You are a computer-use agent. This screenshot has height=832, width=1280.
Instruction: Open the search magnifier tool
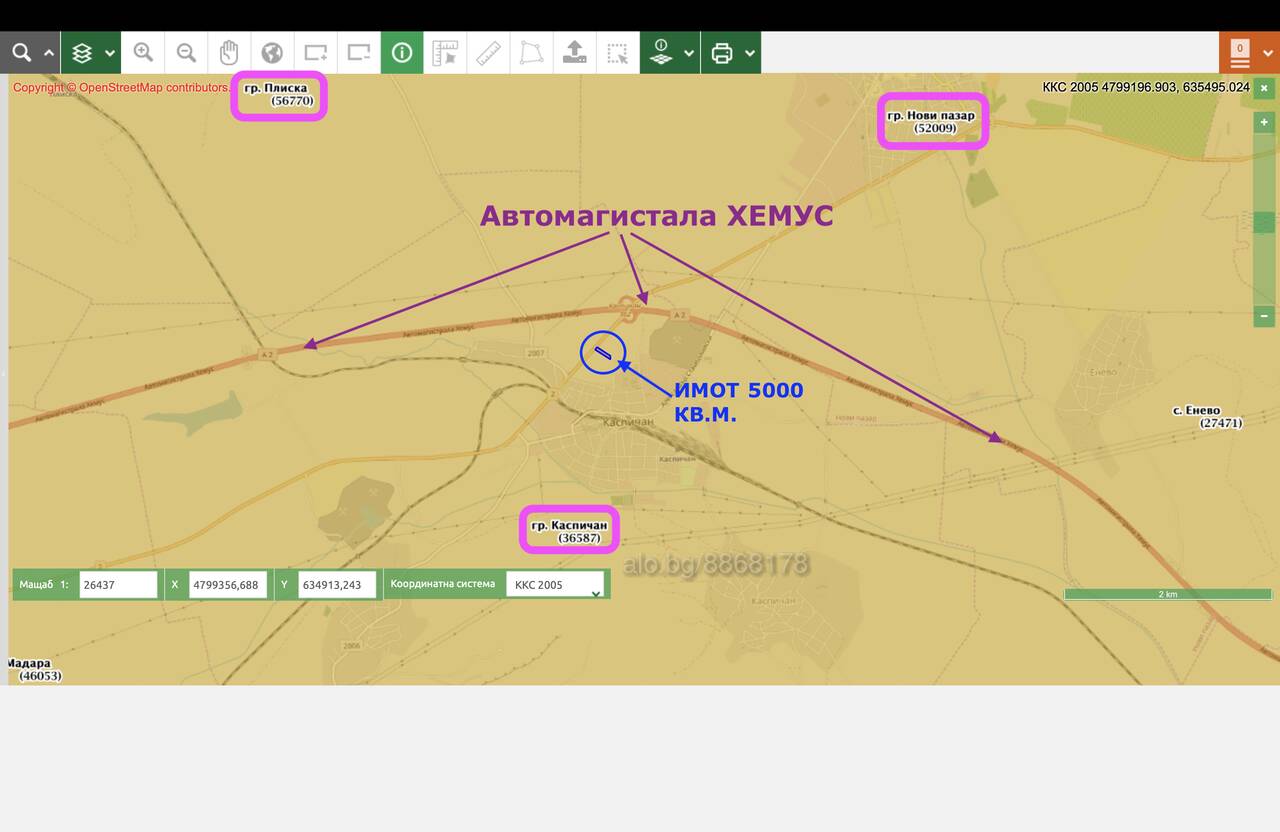pyautogui.click(x=21, y=52)
